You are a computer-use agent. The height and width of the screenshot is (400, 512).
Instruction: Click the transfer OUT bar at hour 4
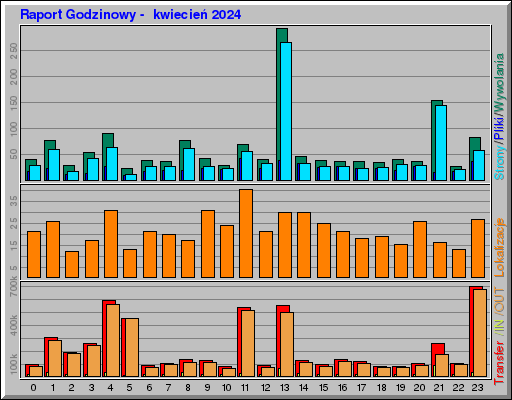(x=113, y=341)
